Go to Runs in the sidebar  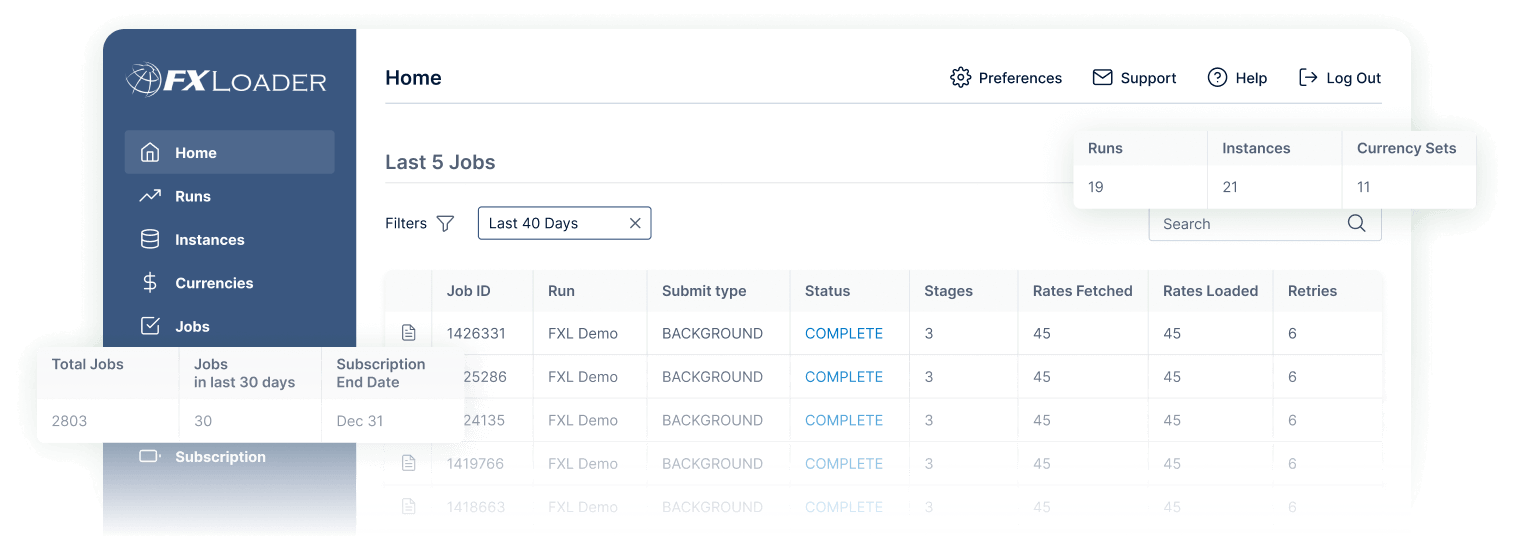192,196
